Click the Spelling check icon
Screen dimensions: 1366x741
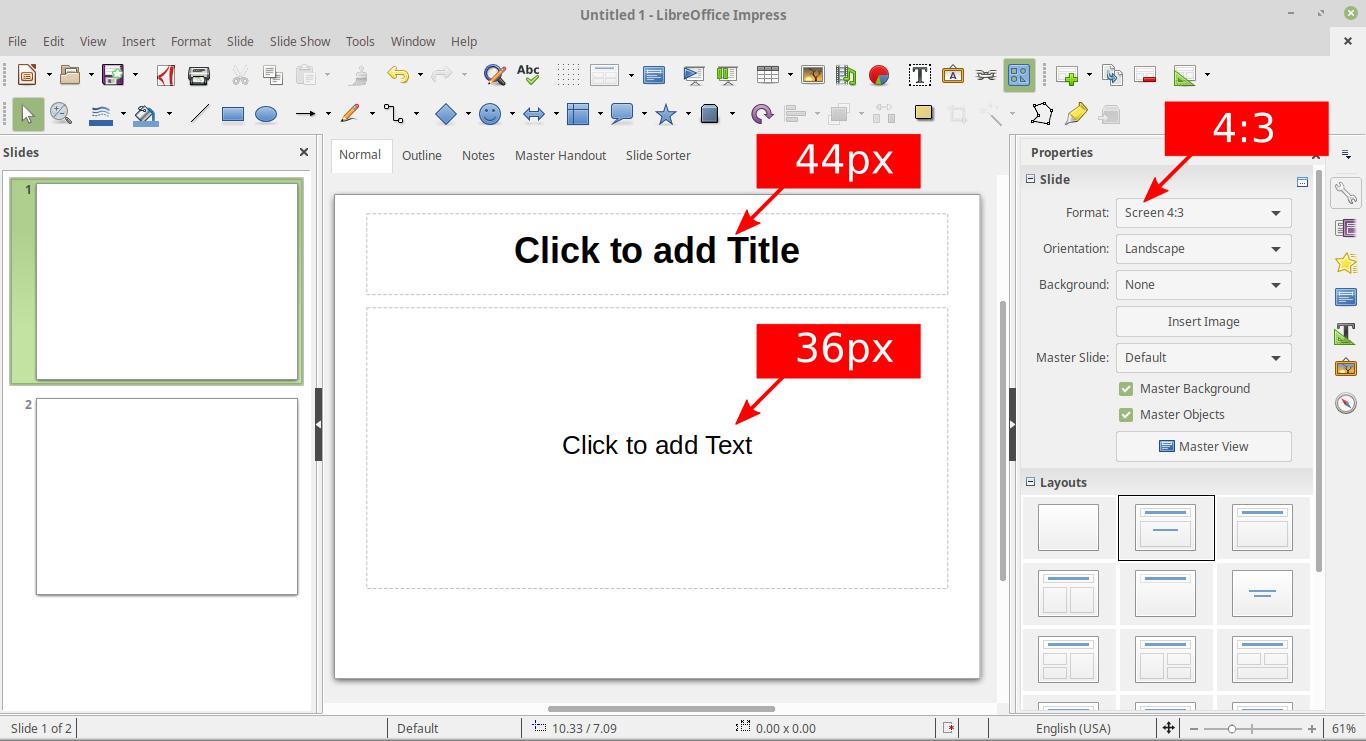coord(528,75)
